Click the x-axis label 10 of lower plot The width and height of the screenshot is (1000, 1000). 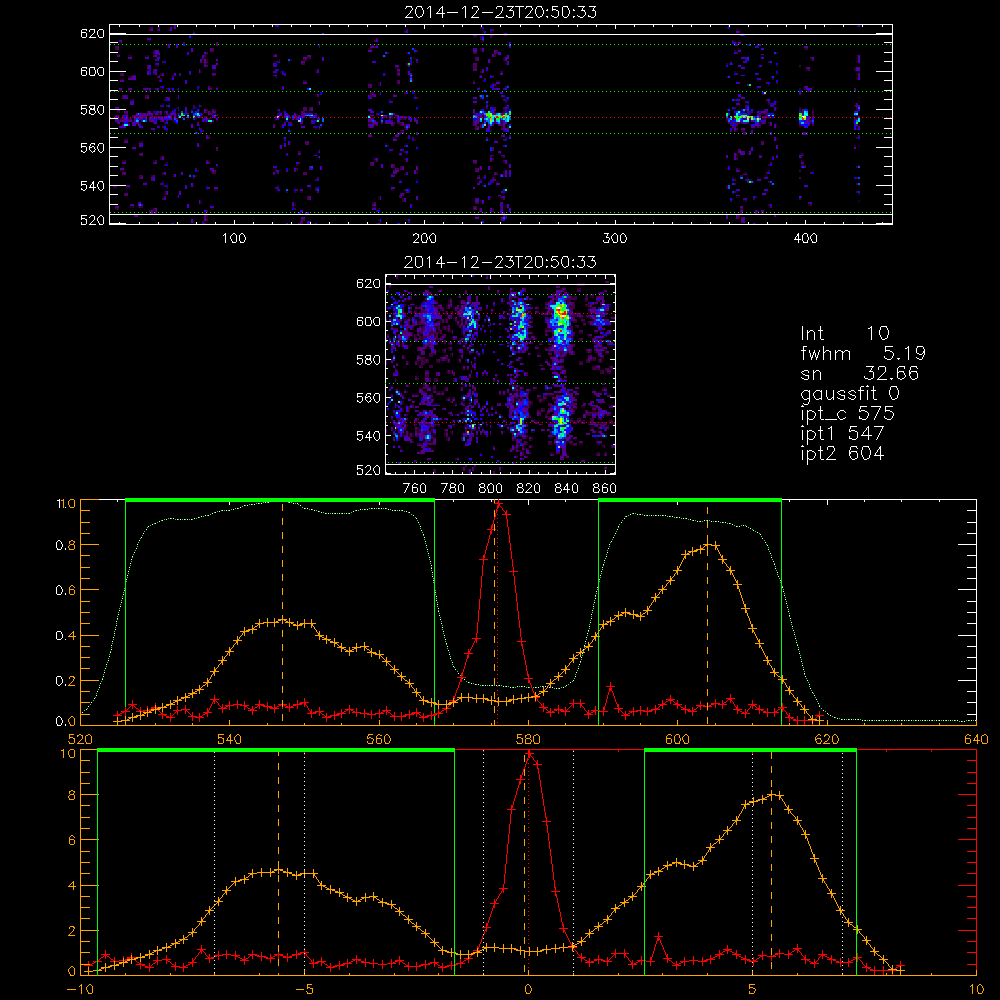976,990
